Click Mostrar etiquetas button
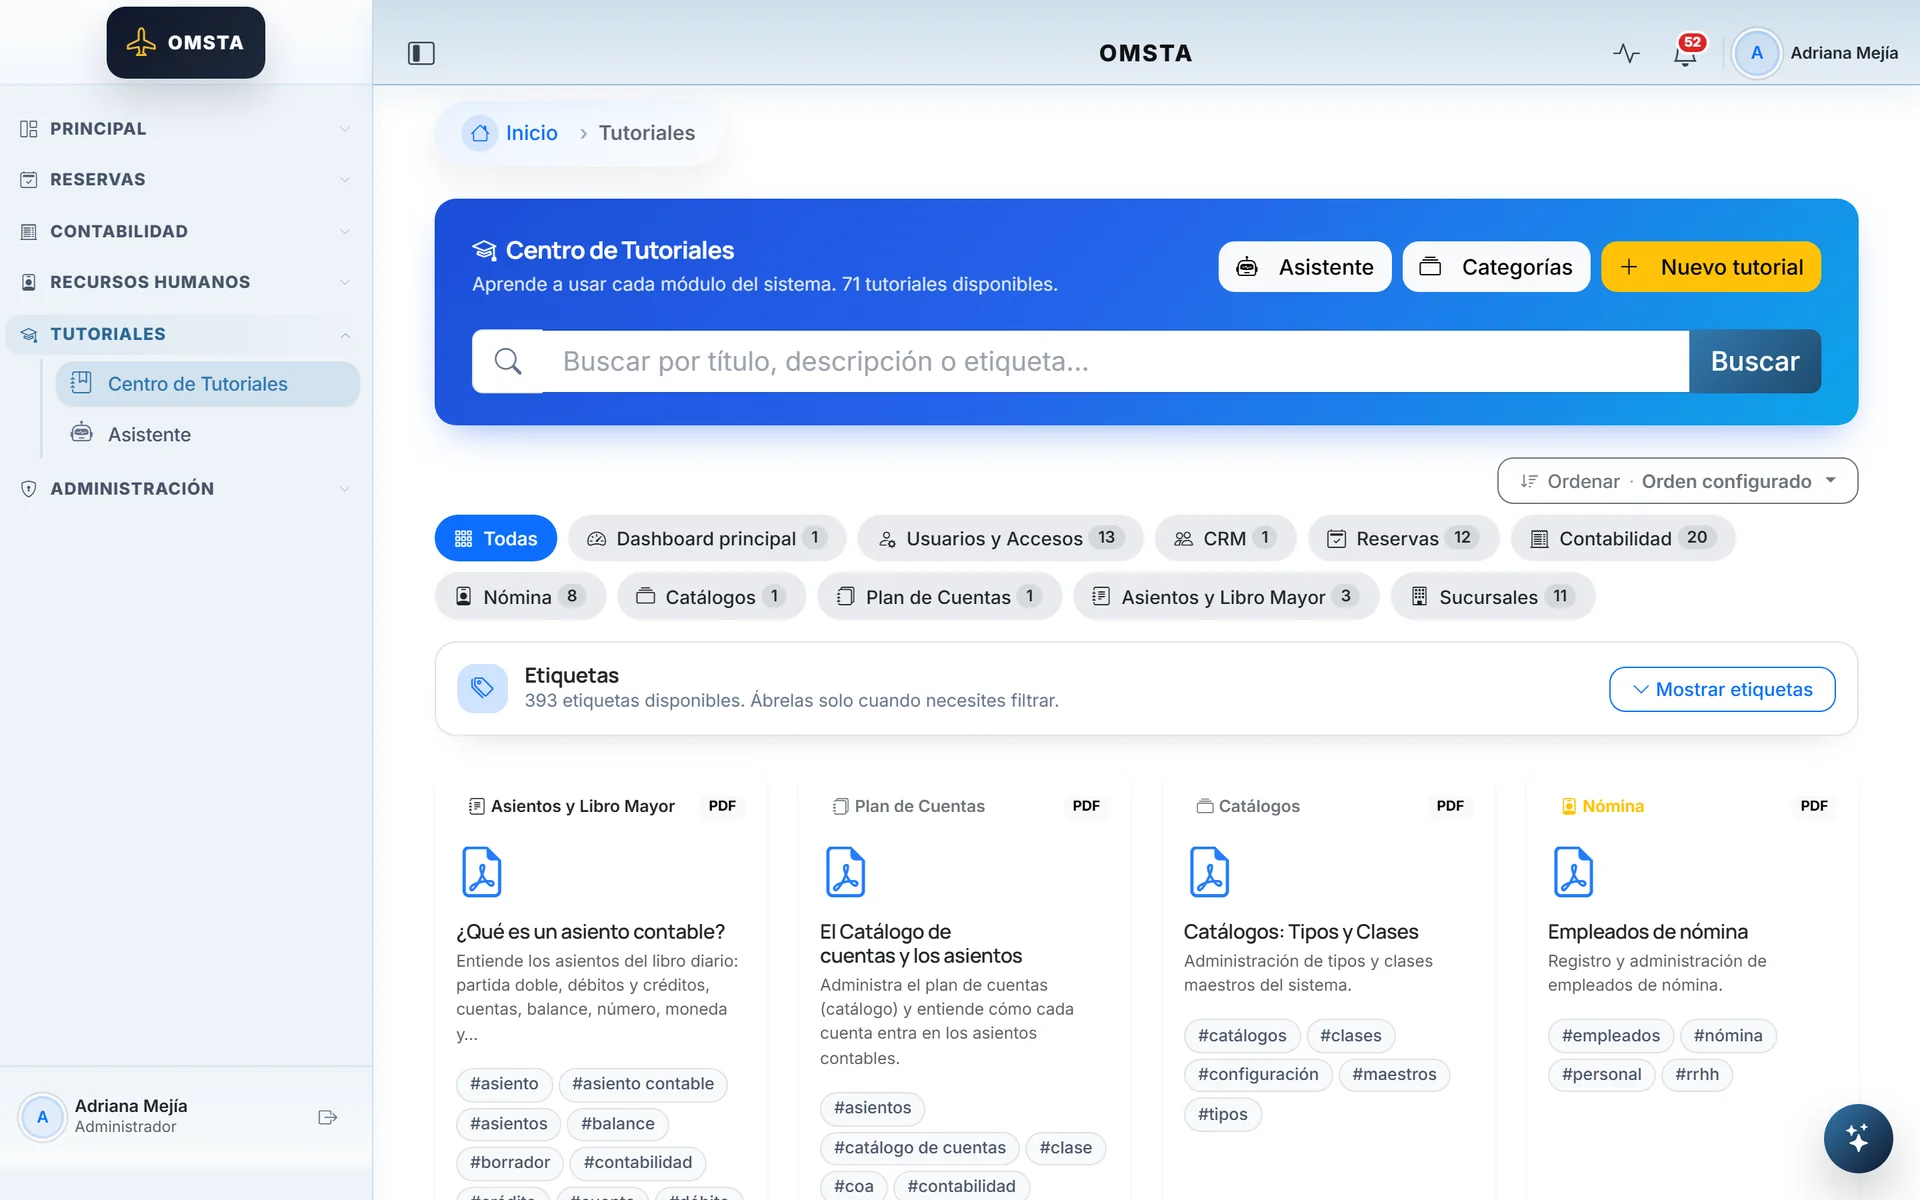The image size is (1920, 1200). (1722, 689)
